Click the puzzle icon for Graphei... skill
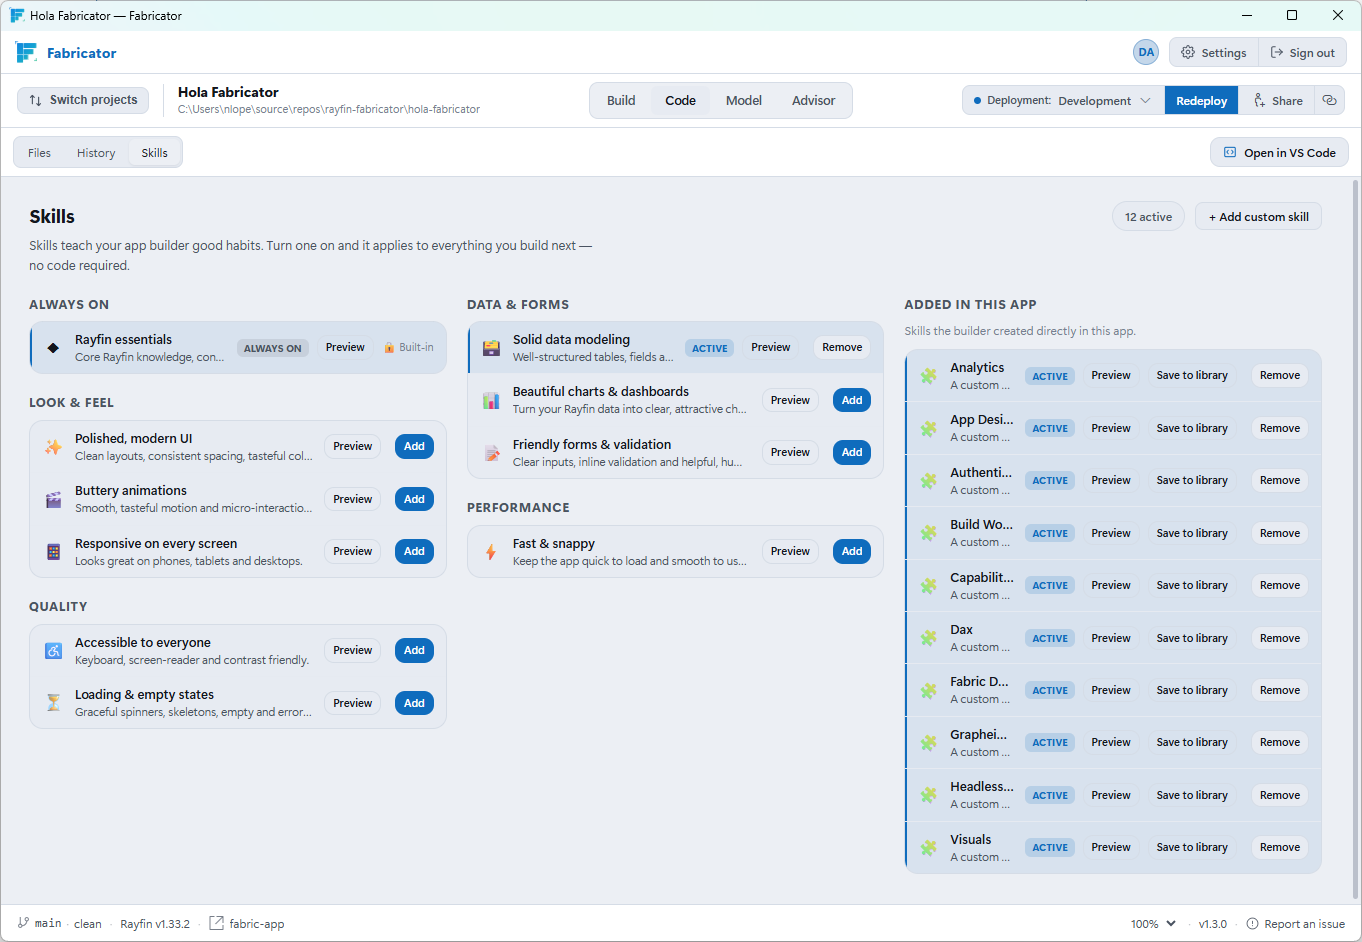 [x=929, y=743]
